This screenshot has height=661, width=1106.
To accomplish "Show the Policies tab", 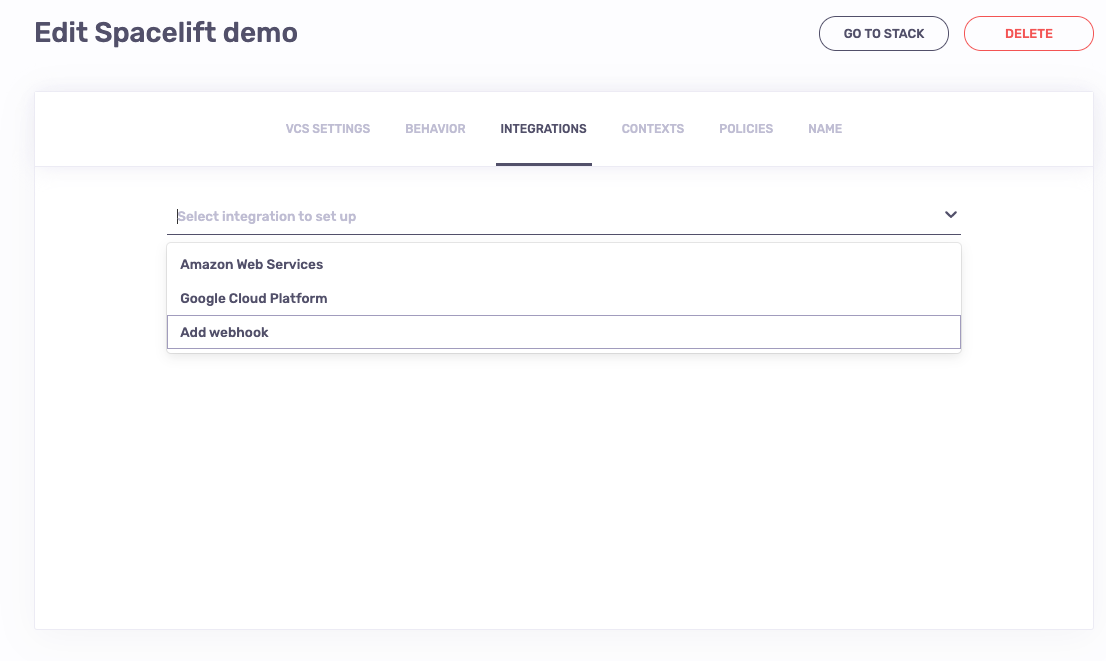I will point(746,129).
